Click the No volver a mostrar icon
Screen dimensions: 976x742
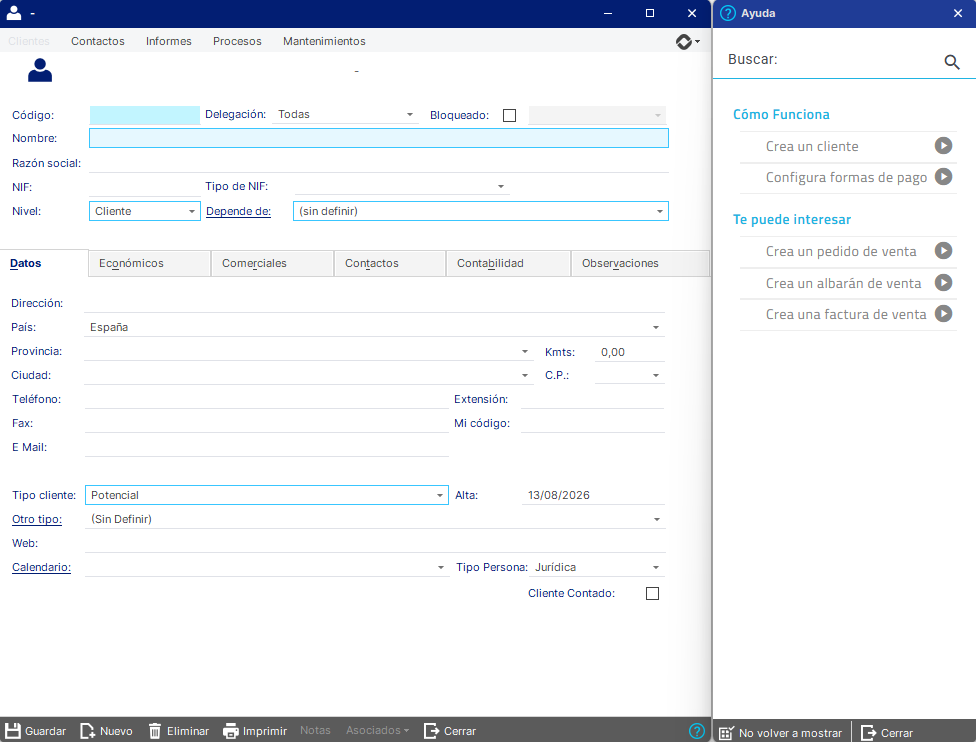coord(726,733)
